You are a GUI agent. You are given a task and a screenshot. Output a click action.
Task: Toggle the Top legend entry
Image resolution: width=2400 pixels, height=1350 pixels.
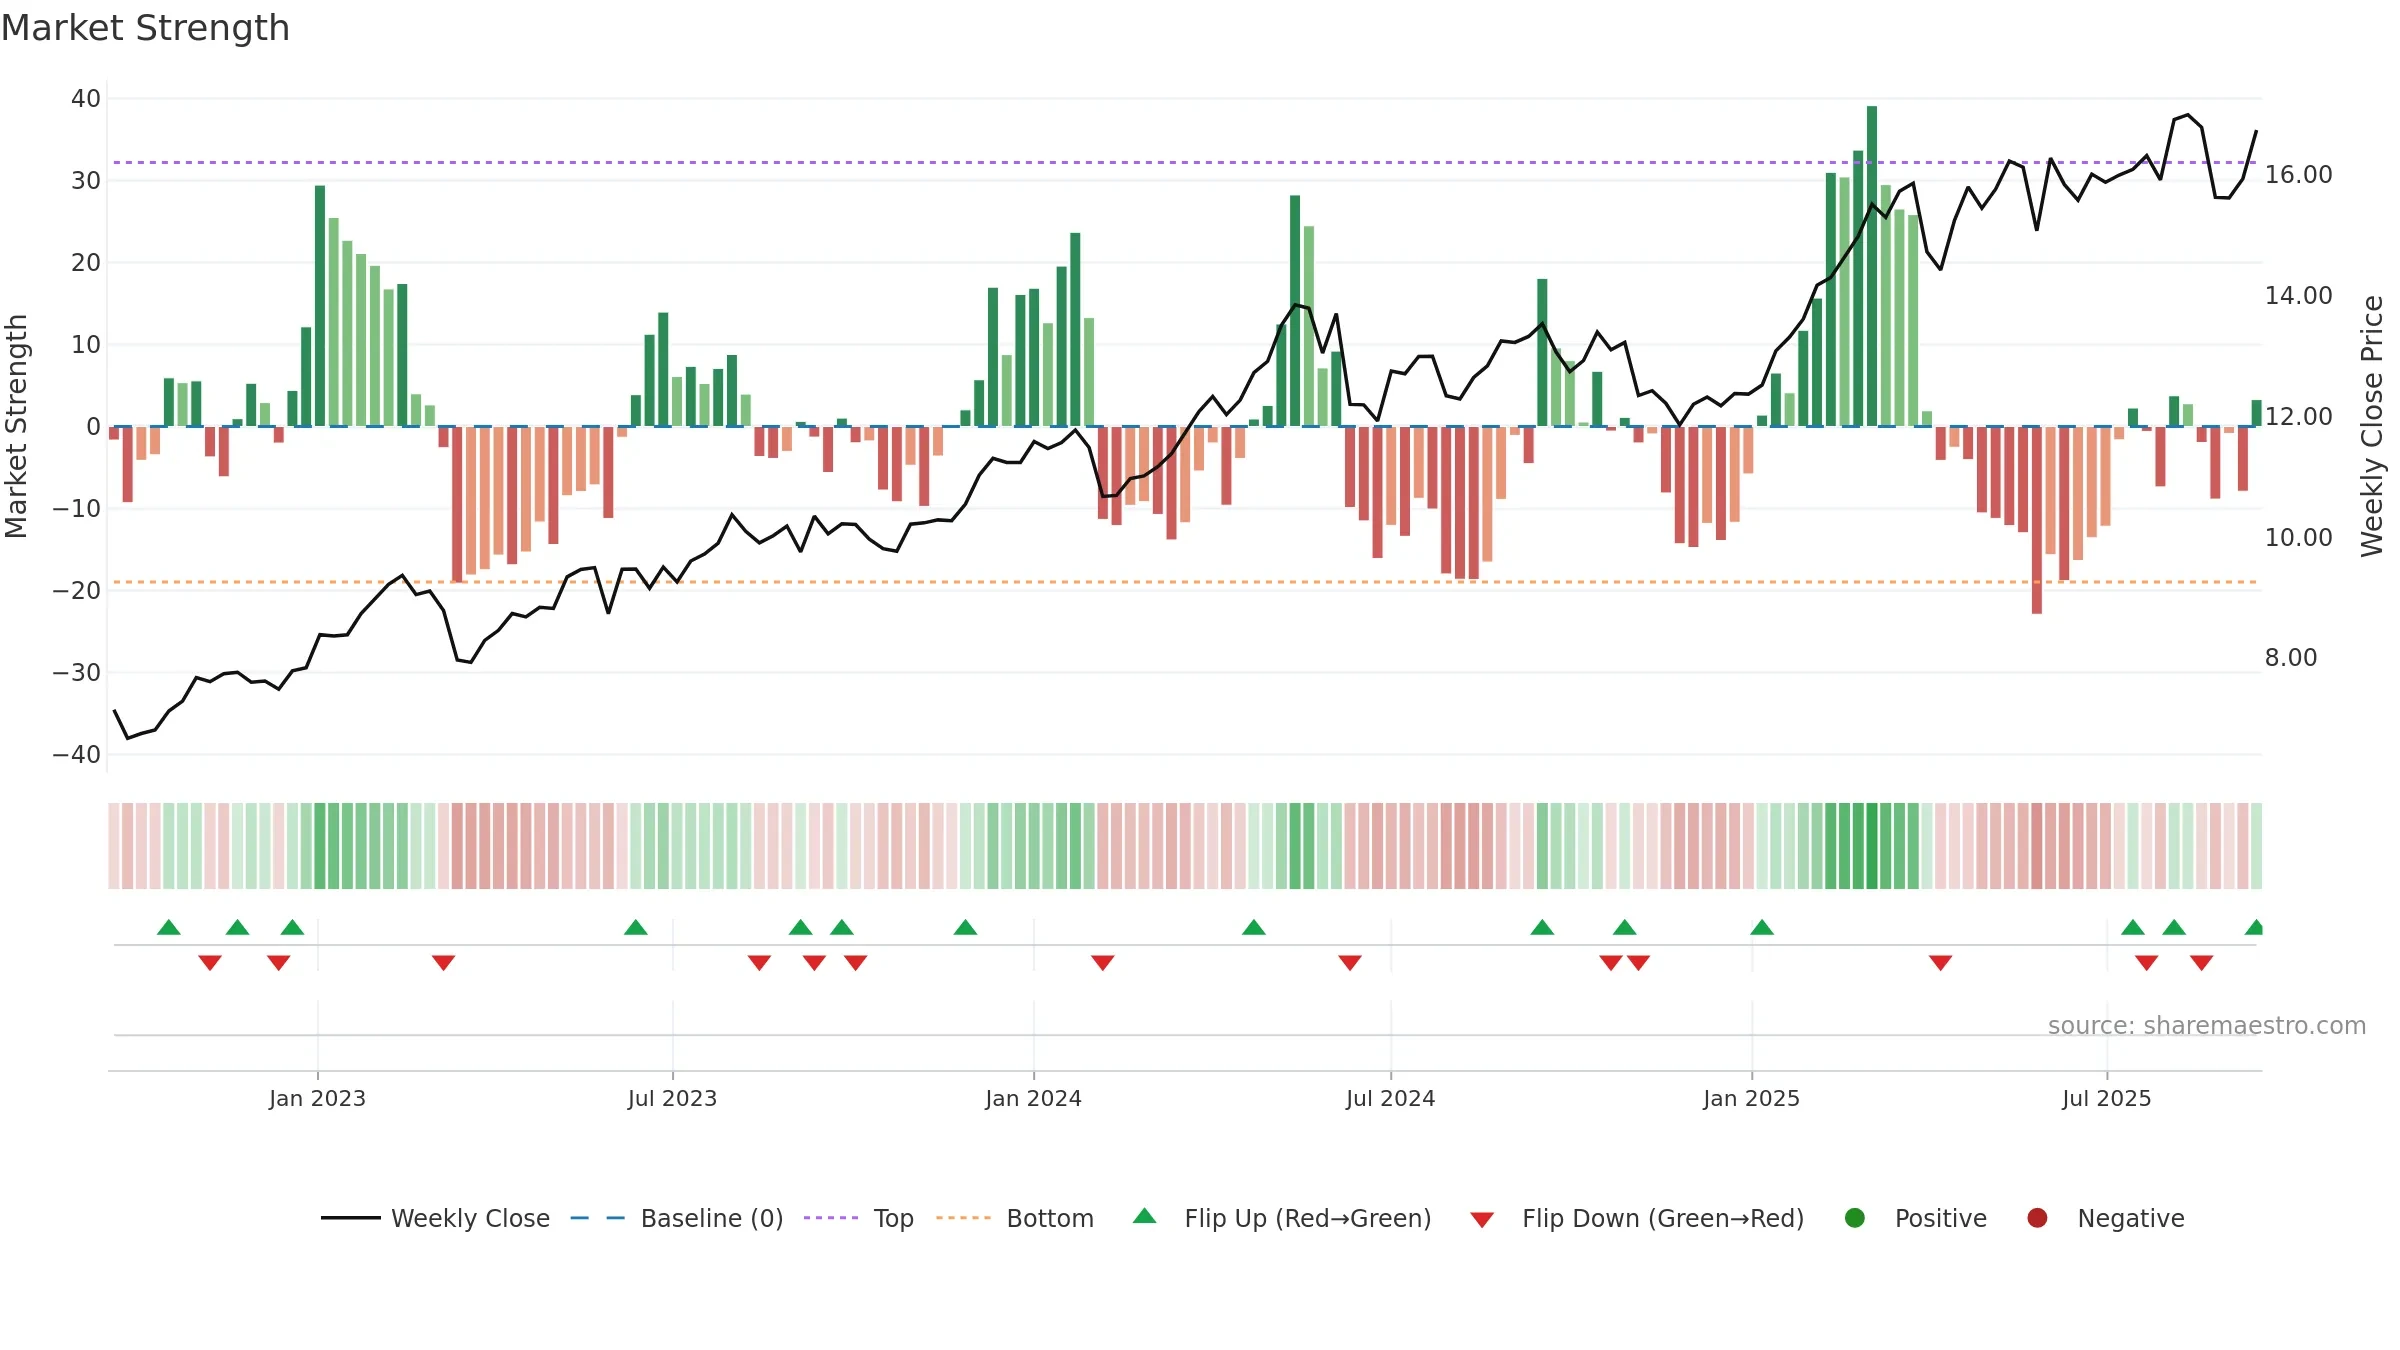858,1218
